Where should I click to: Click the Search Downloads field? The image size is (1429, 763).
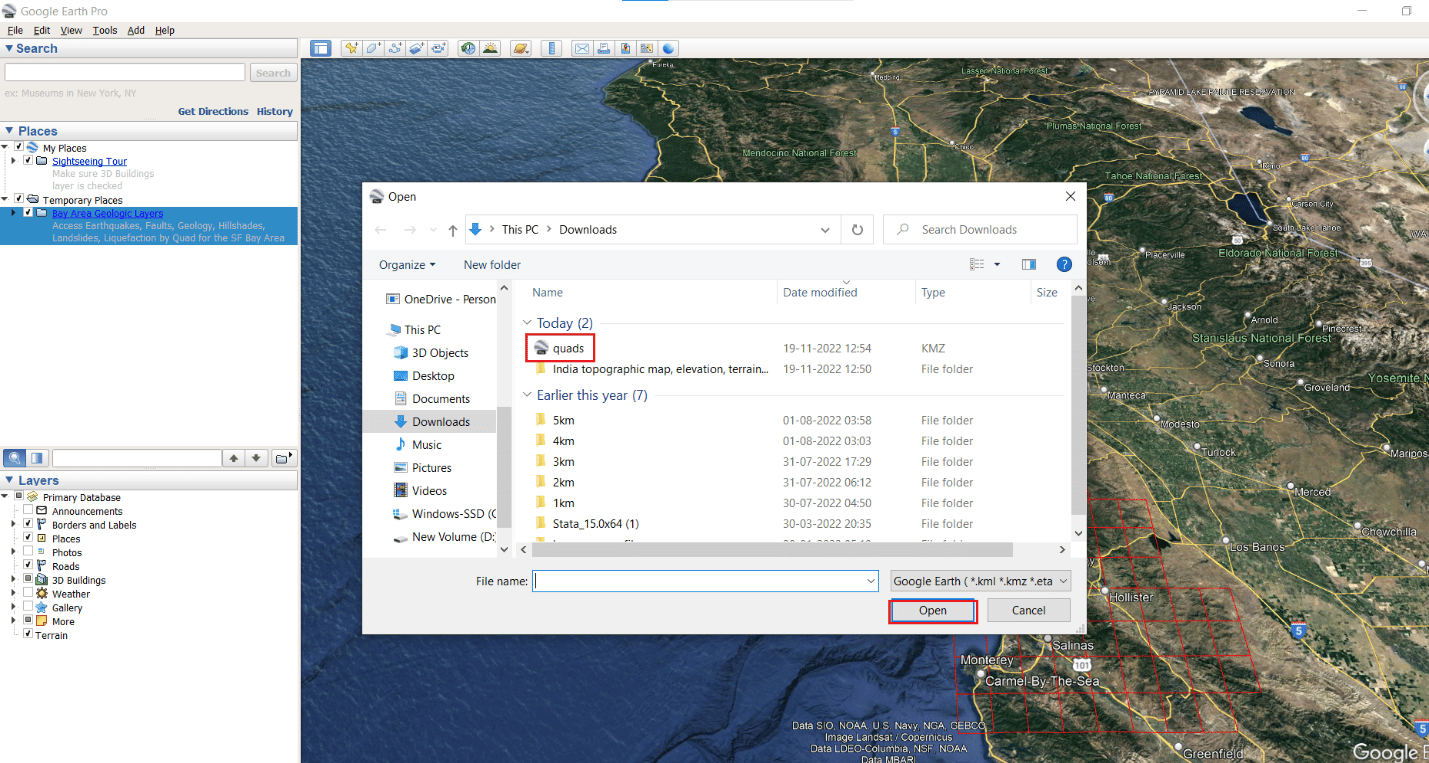[x=980, y=230]
